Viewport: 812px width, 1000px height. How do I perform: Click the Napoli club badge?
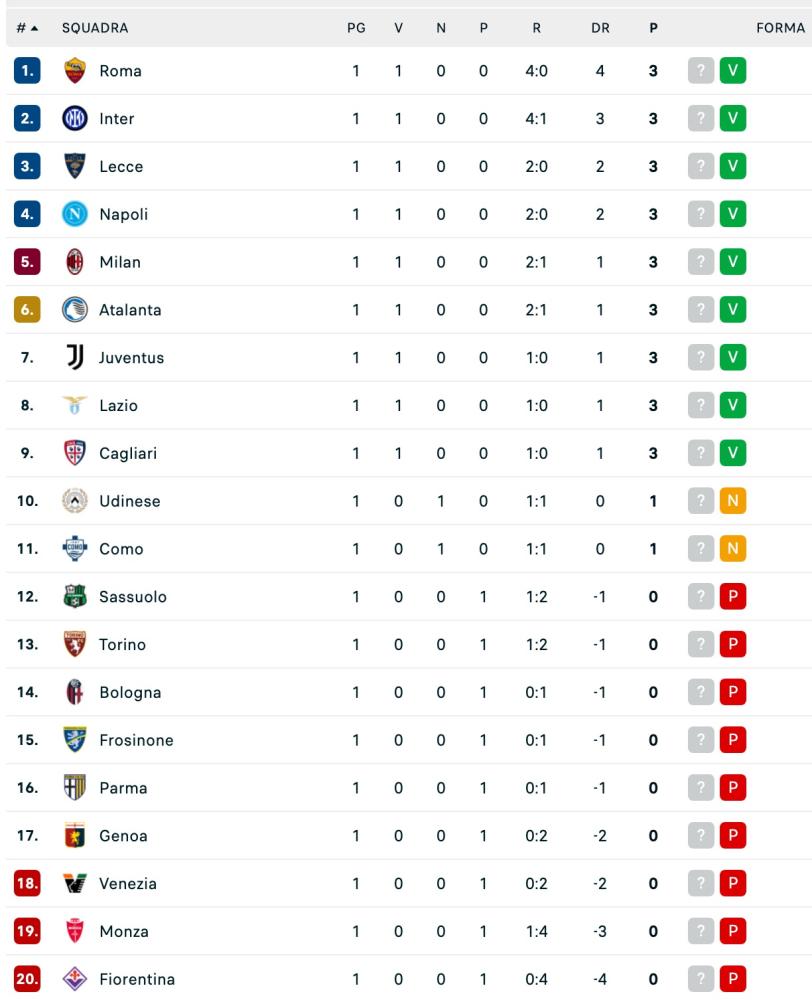tap(75, 214)
